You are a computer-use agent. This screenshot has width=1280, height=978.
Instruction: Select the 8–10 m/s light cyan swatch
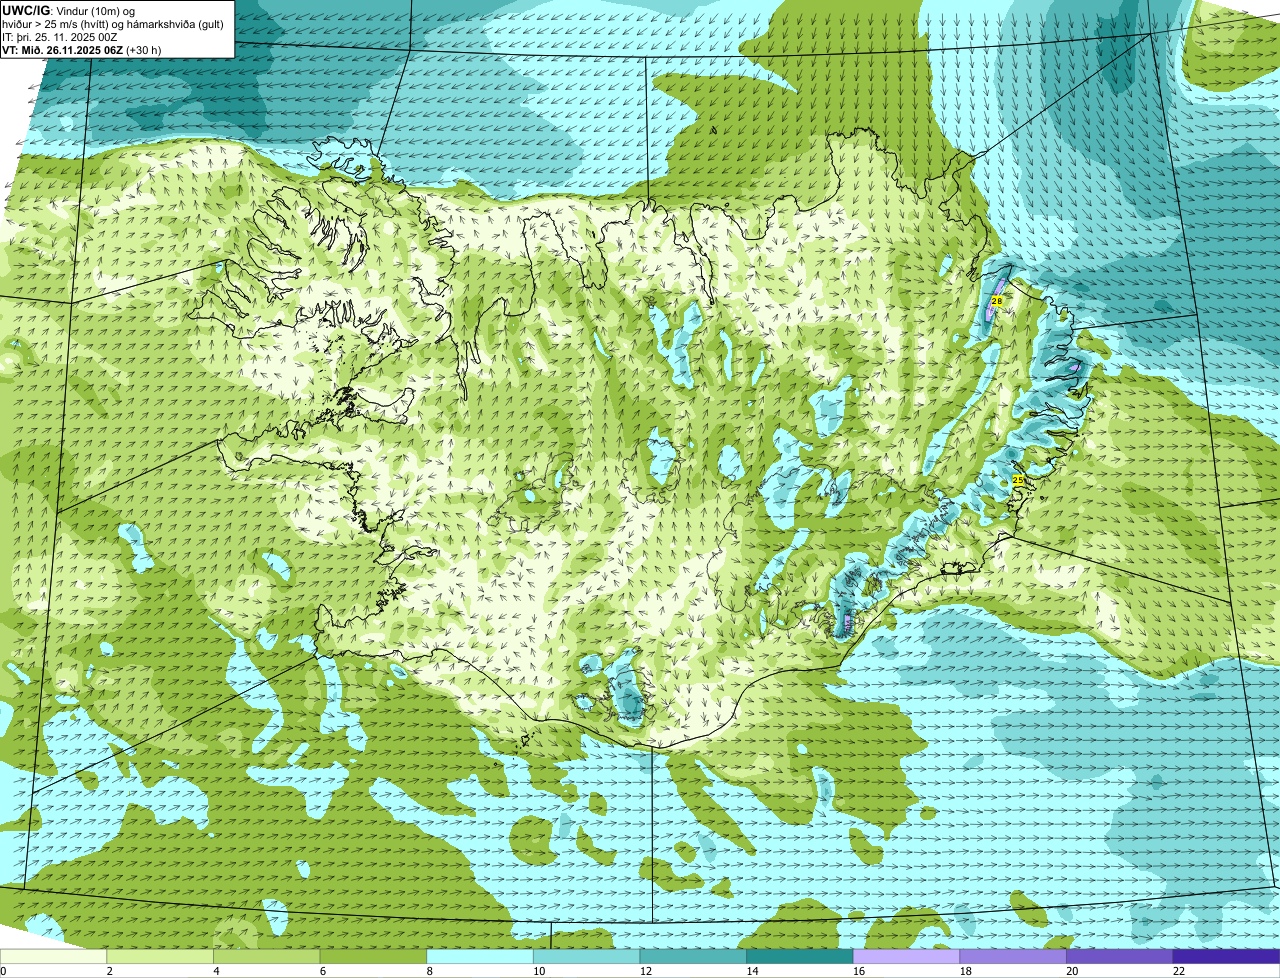point(480,956)
